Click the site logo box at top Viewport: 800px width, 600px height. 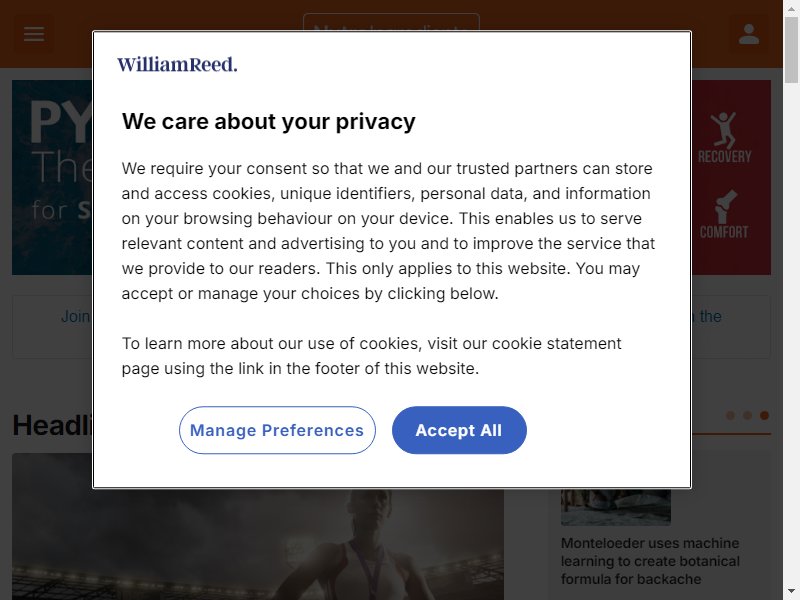coord(391,22)
